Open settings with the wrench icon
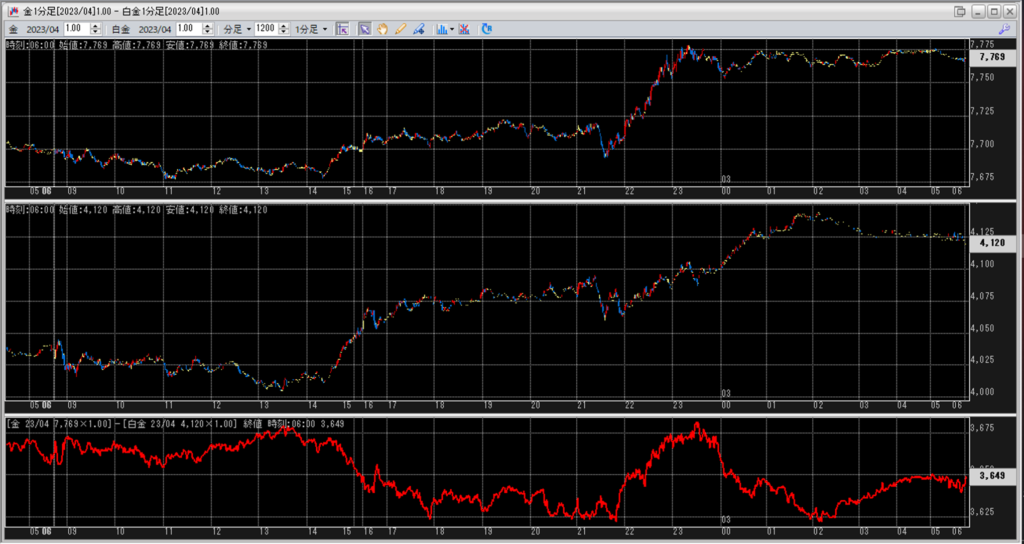The height and width of the screenshot is (544, 1024). (1005, 29)
